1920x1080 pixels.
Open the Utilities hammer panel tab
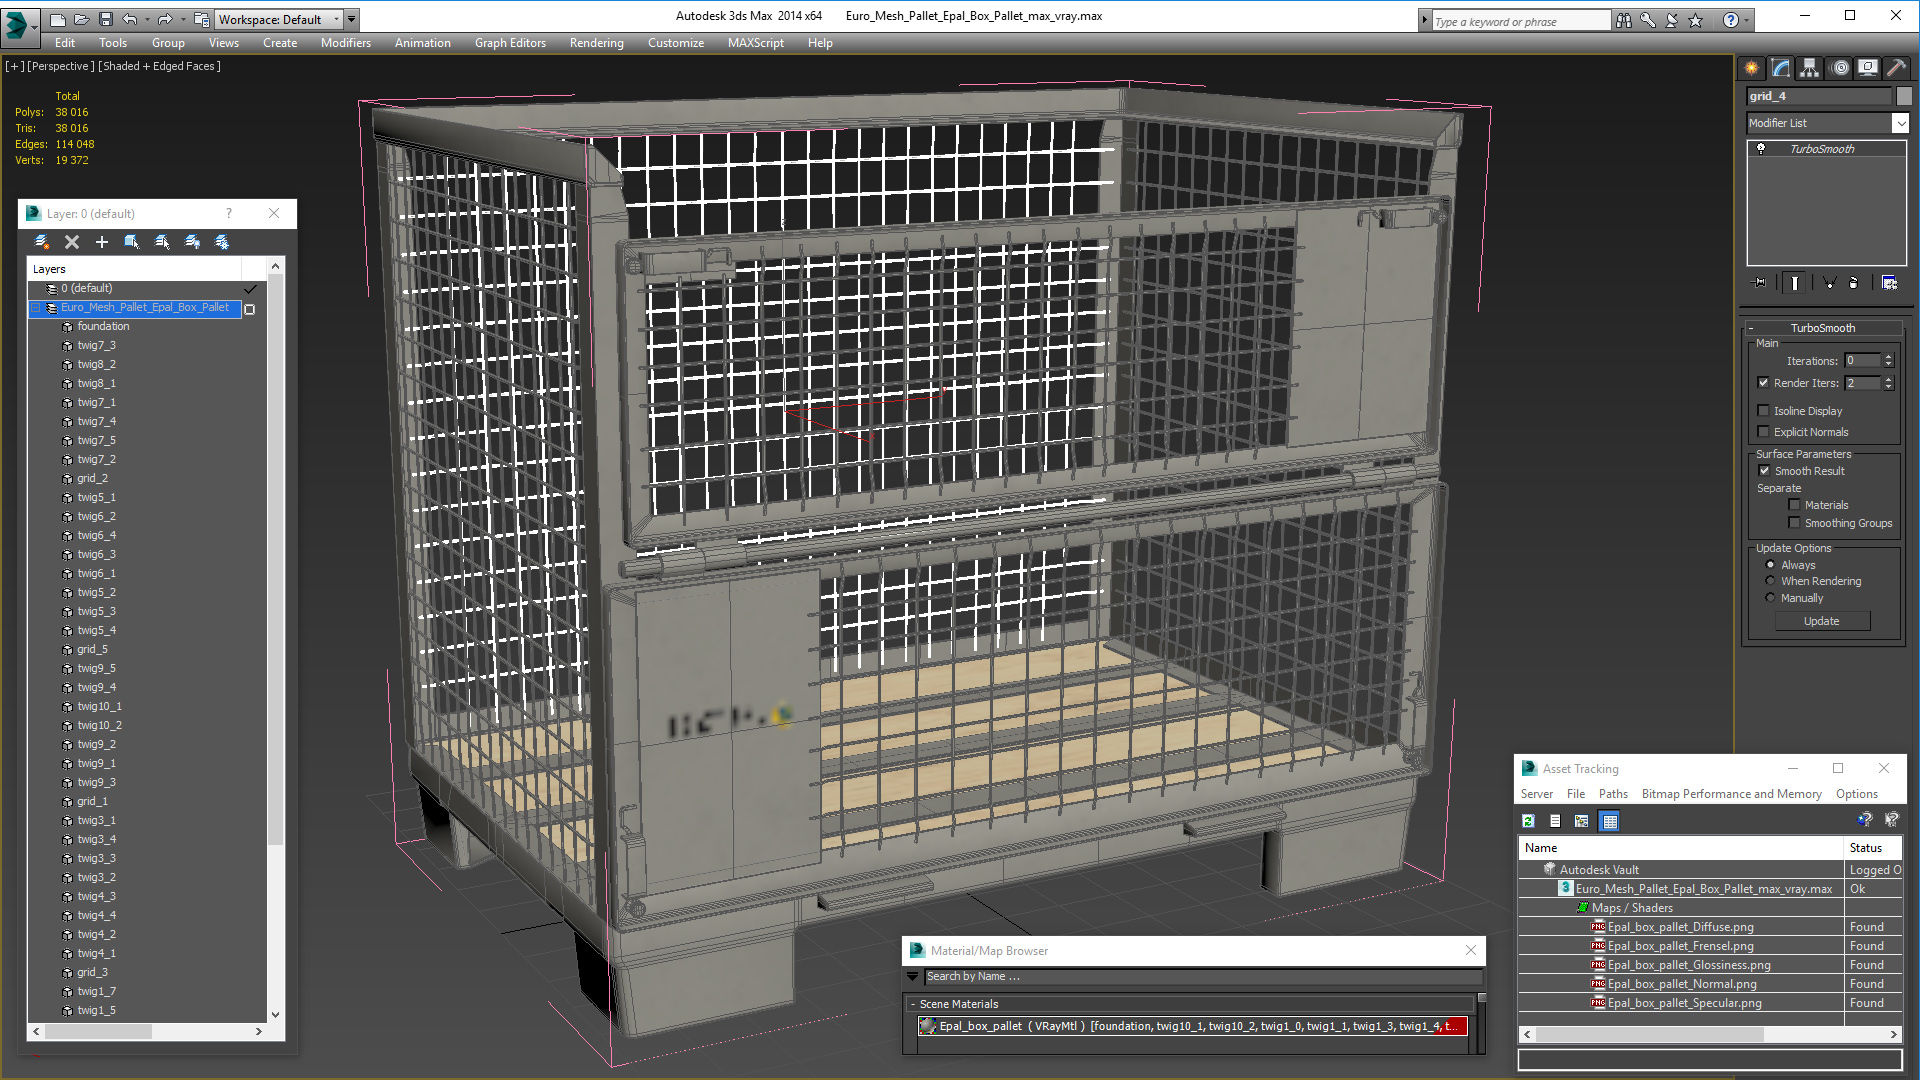pos(1896,68)
